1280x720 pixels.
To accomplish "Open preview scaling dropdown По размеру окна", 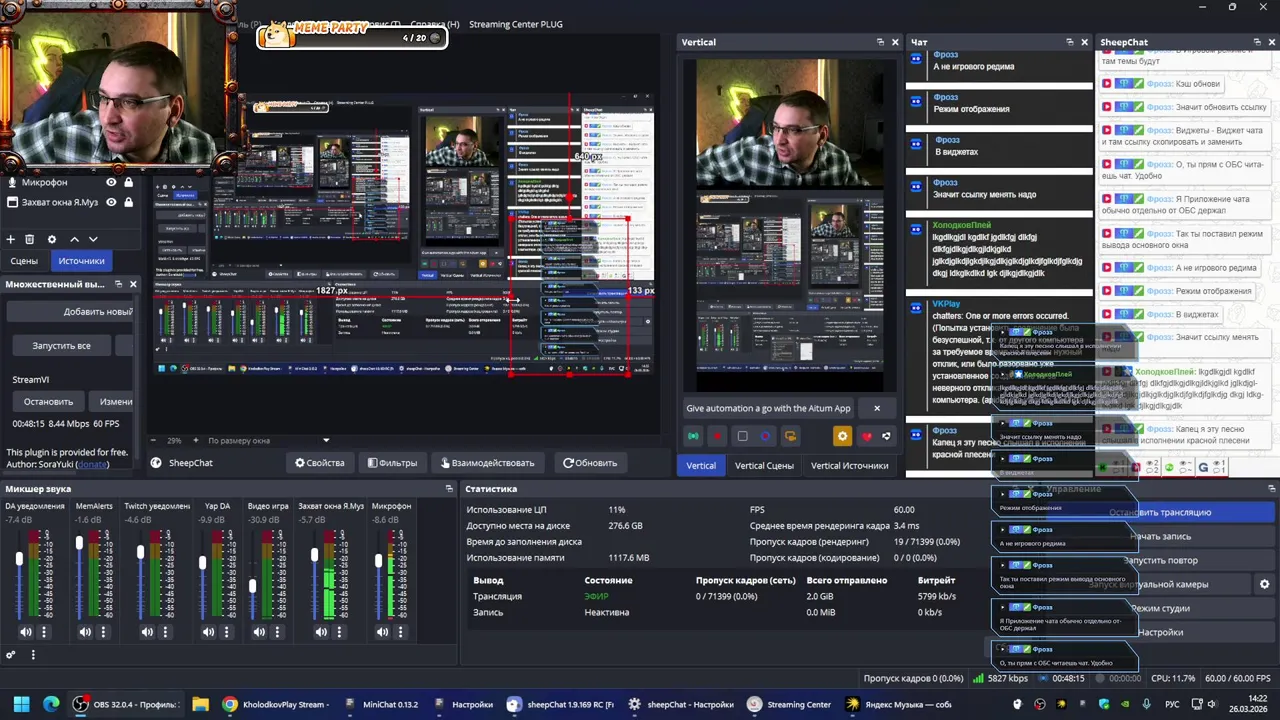I will [x=267, y=440].
